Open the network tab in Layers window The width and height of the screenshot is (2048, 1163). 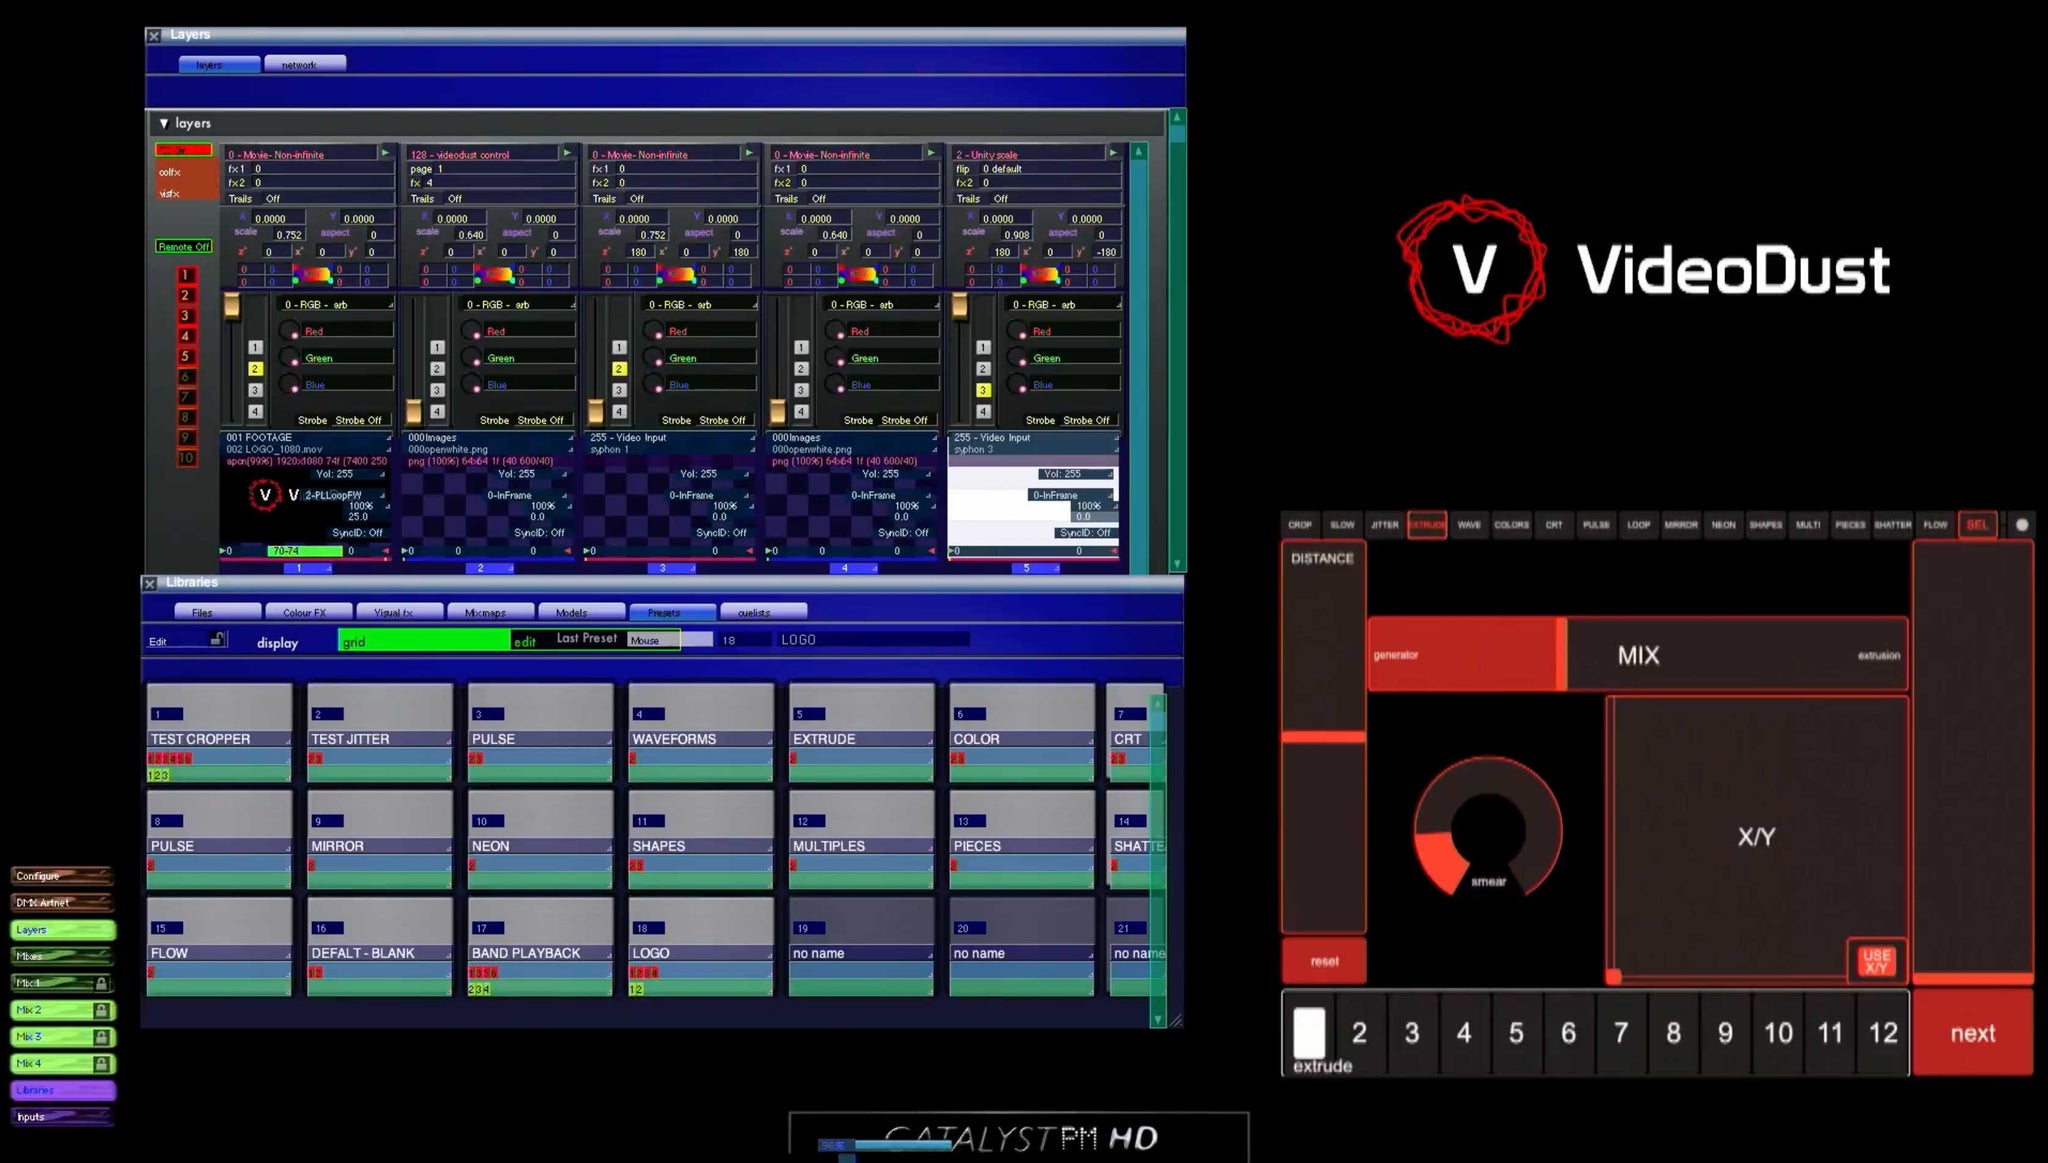click(x=299, y=65)
